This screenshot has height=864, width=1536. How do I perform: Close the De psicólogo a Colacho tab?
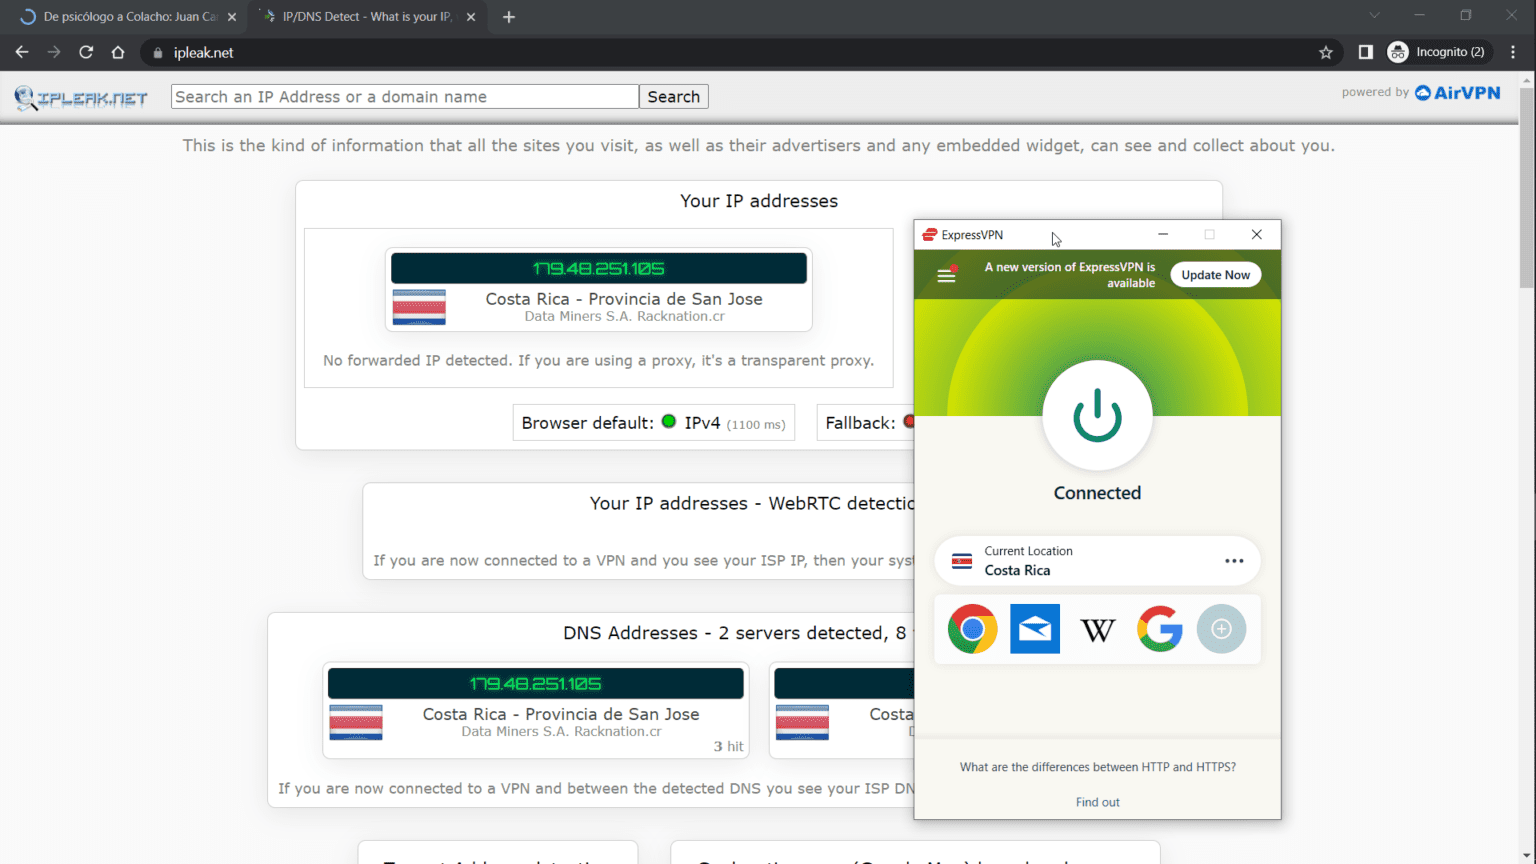pos(232,17)
